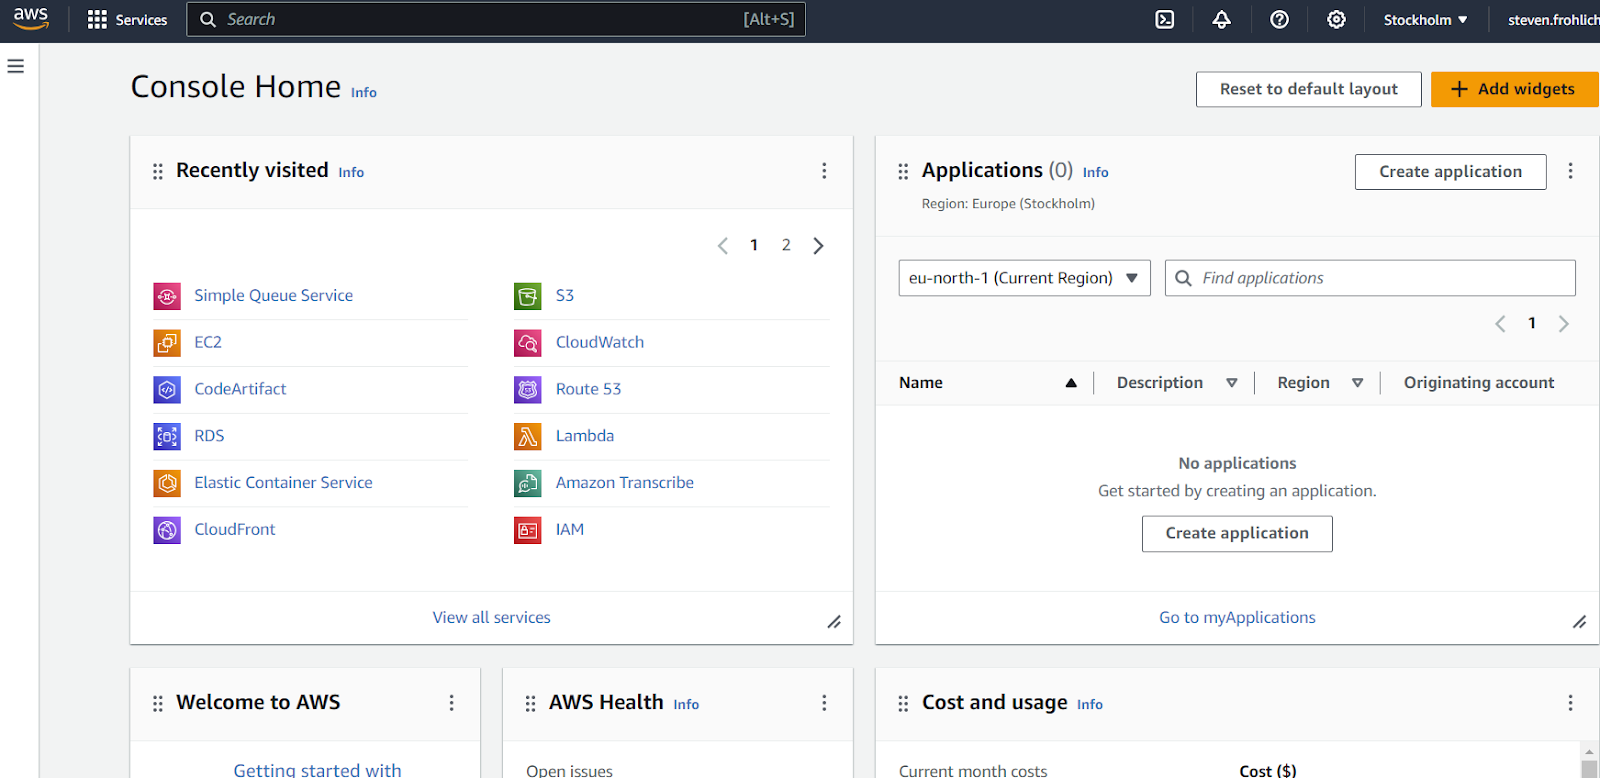Click the Add widgets button
This screenshot has height=778, width=1600.
(1515, 89)
